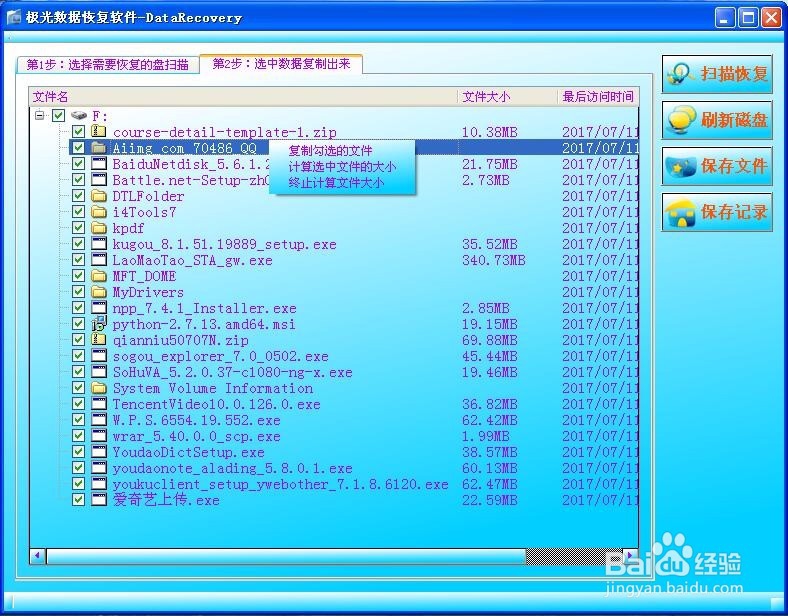Click the 最后访问时间 column header
The image size is (788, 616).
[x=598, y=96]
